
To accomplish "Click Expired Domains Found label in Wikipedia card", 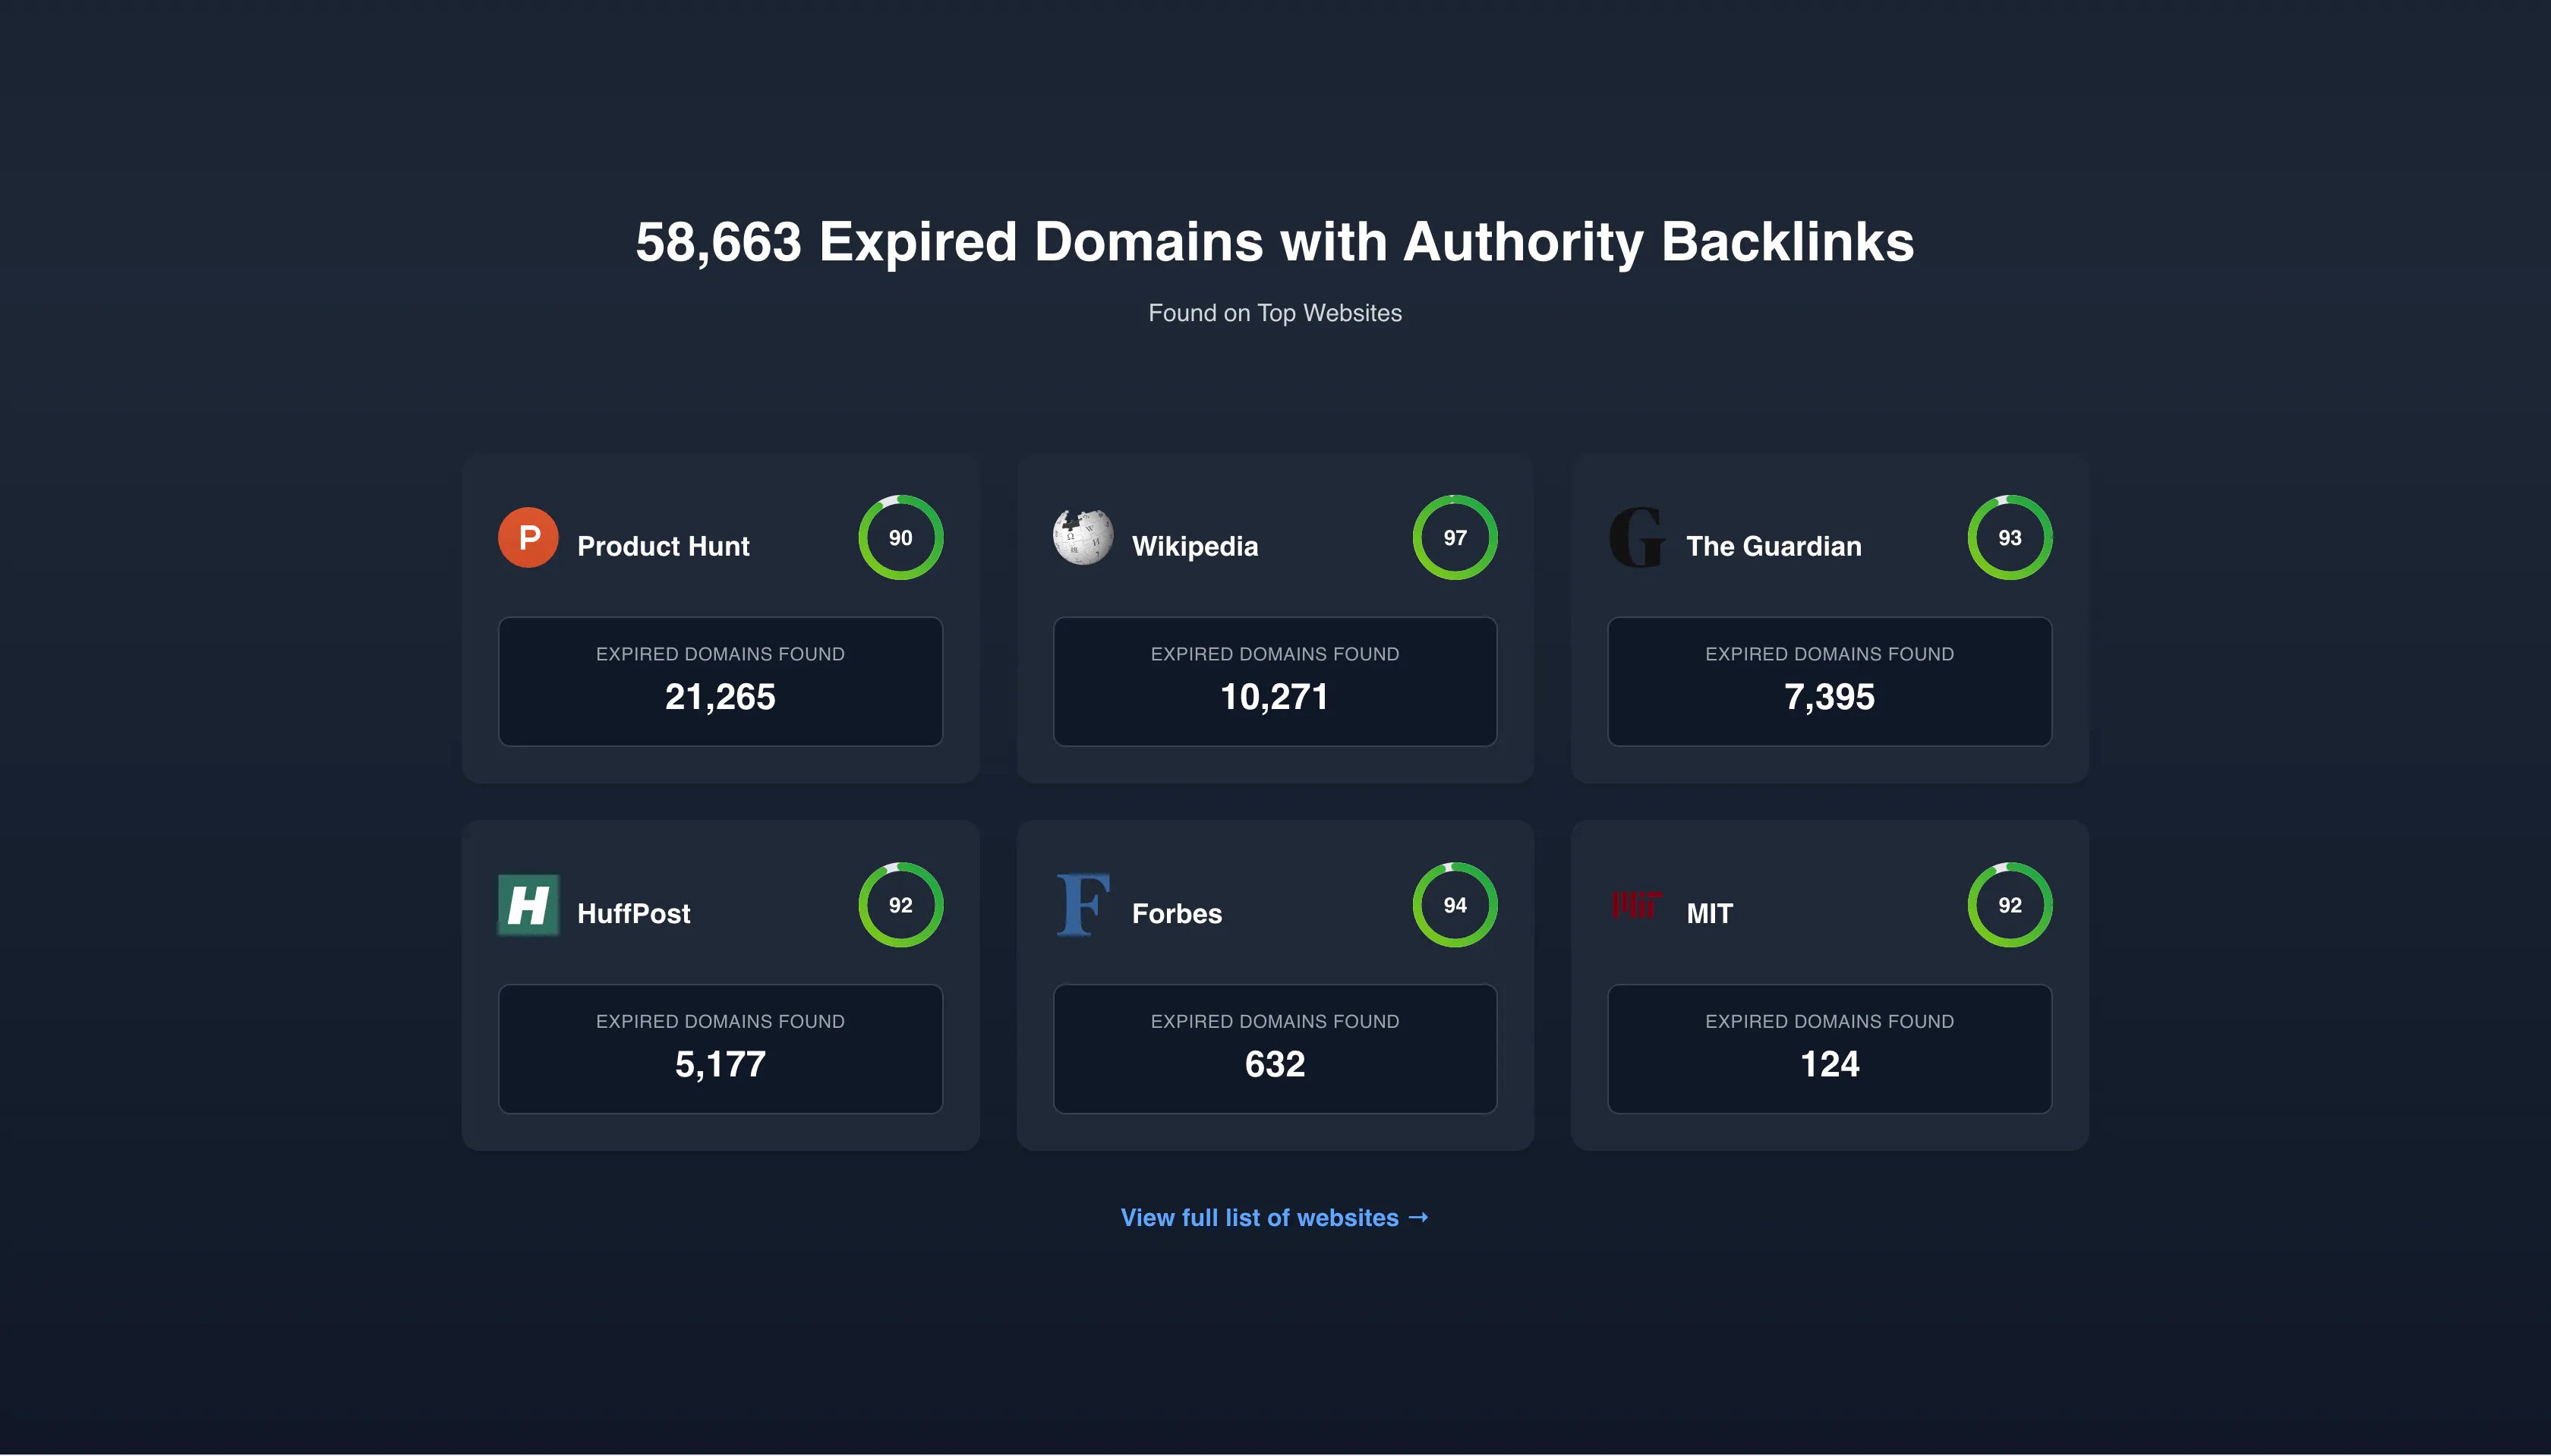I will pos(1275,654).
